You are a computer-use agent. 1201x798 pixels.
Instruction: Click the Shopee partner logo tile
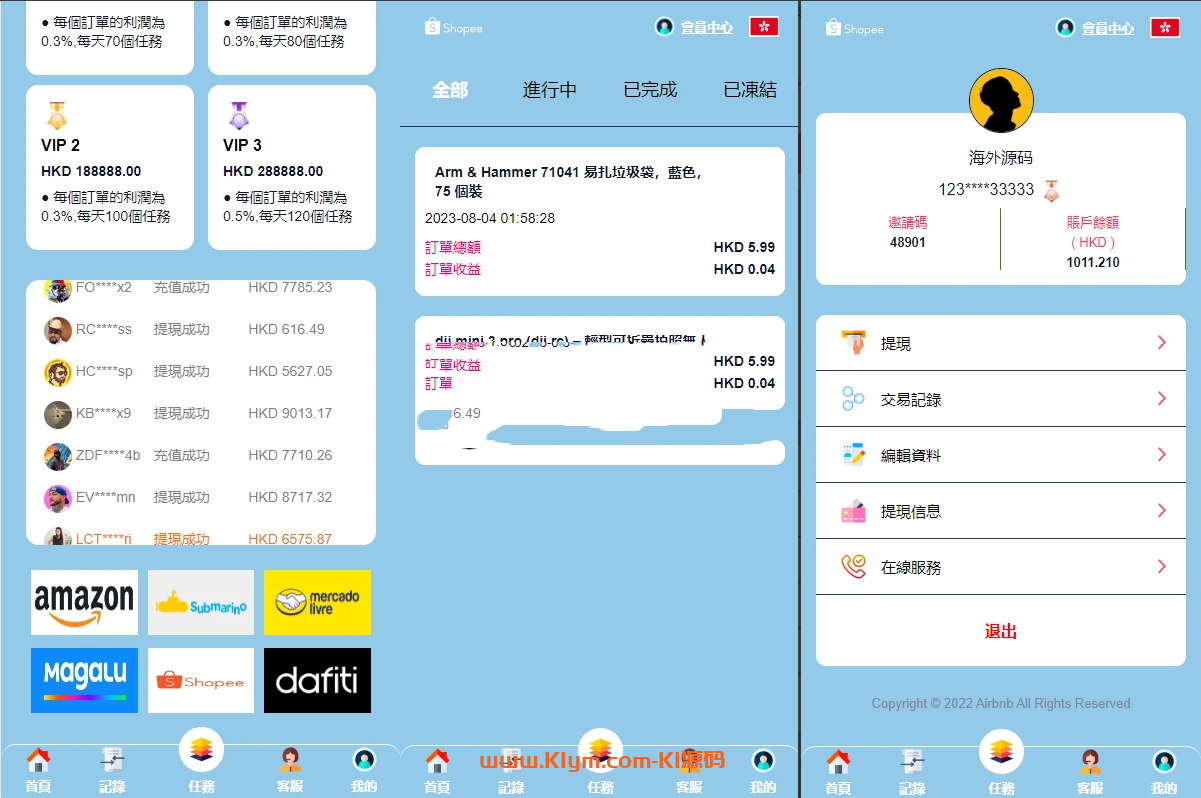[x=201, y=680]
